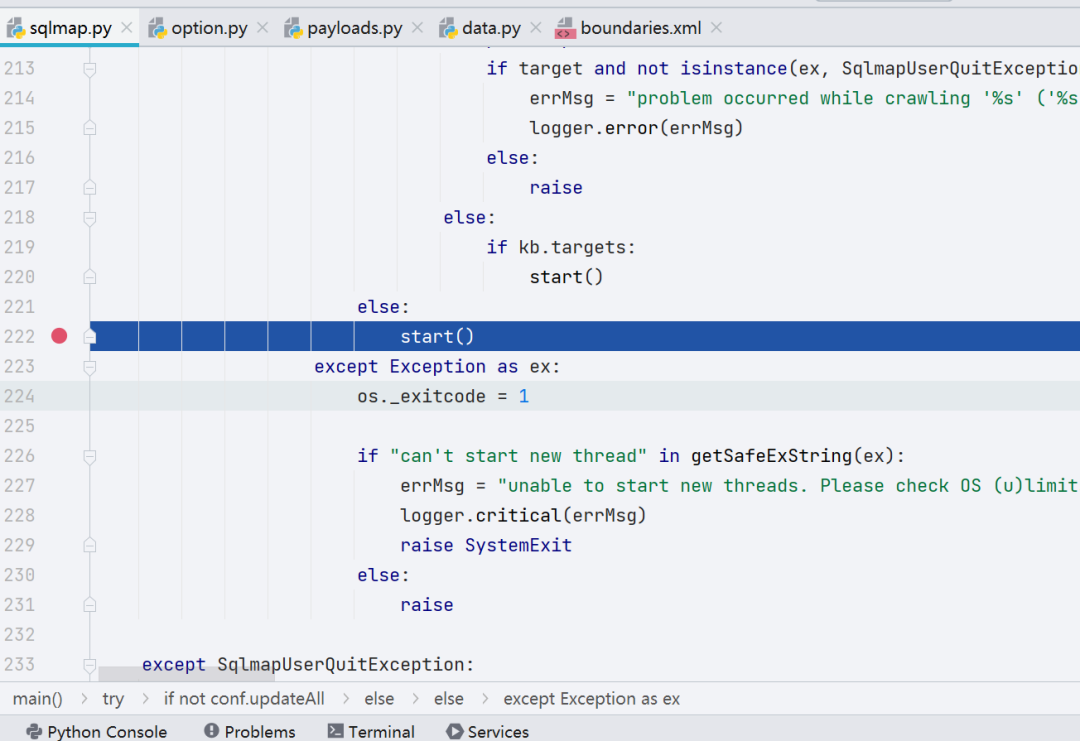Select main() in the breadcrumb bar
Screen dimensions: 1080x741
(x=38, y=699)
